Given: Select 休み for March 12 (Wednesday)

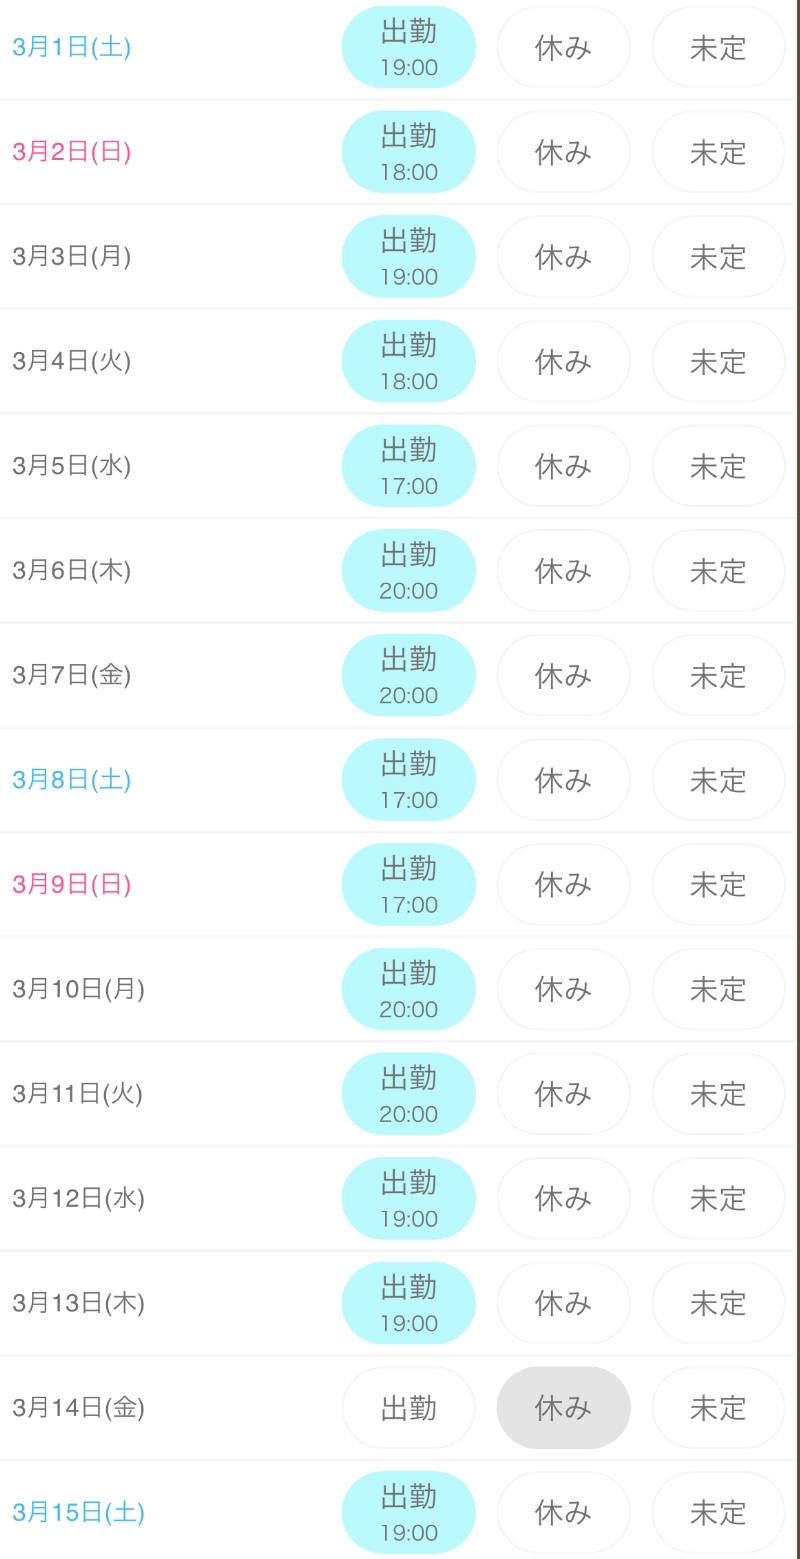Looking at the screenshot, I should click(x=563, y=1198).
